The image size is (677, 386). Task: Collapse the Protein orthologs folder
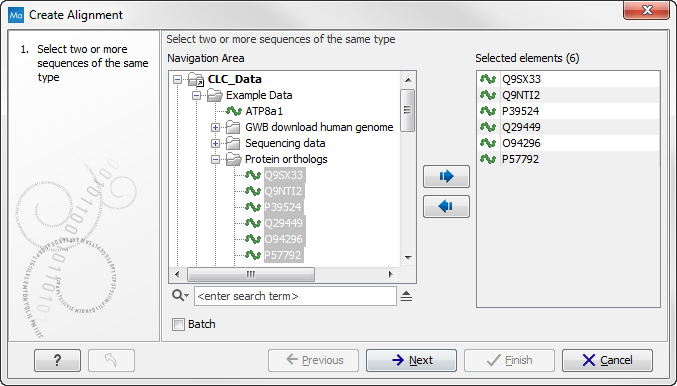(x=215, y=159)
